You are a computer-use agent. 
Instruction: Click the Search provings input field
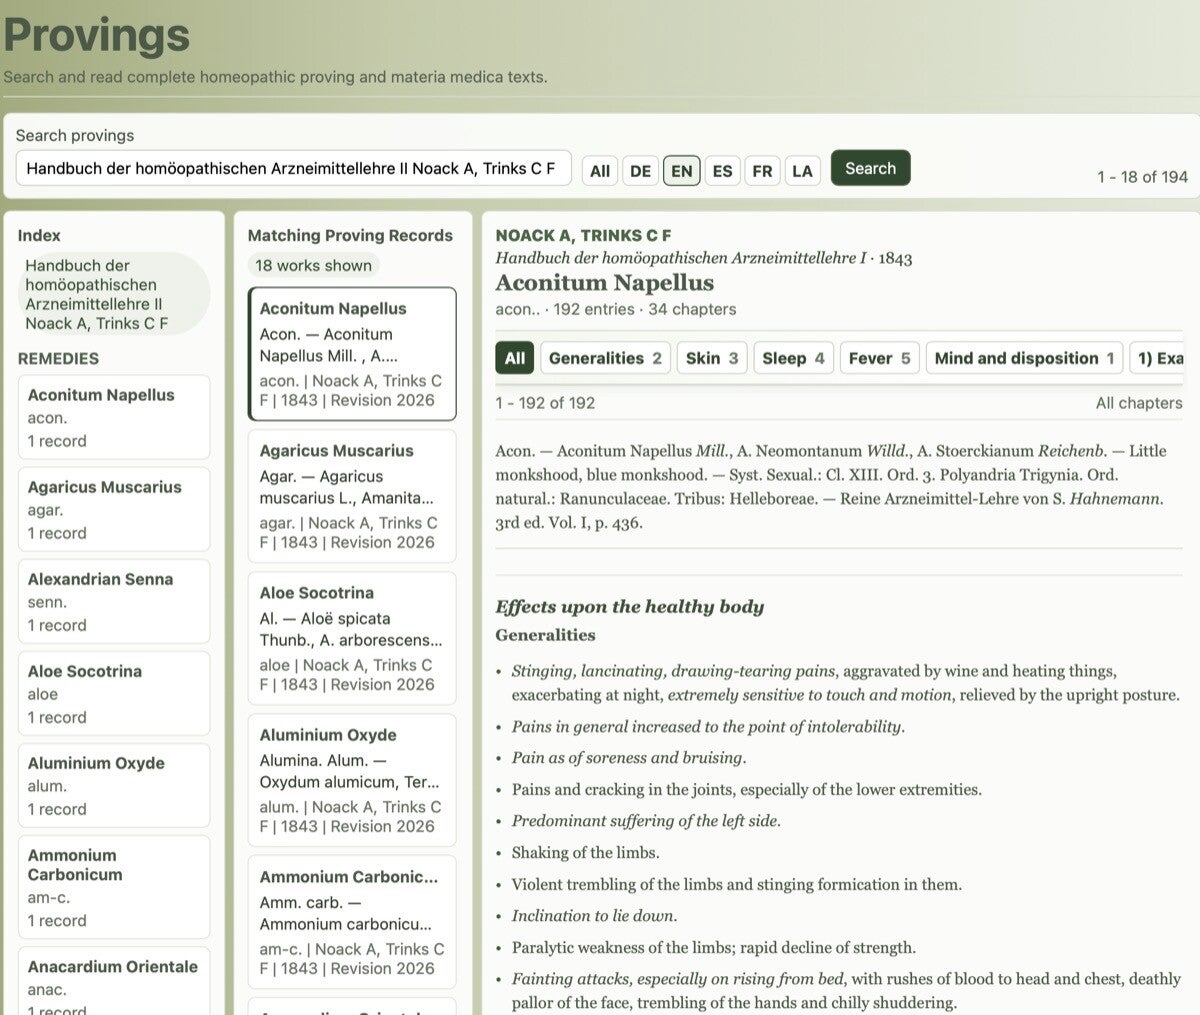point(293,168)
